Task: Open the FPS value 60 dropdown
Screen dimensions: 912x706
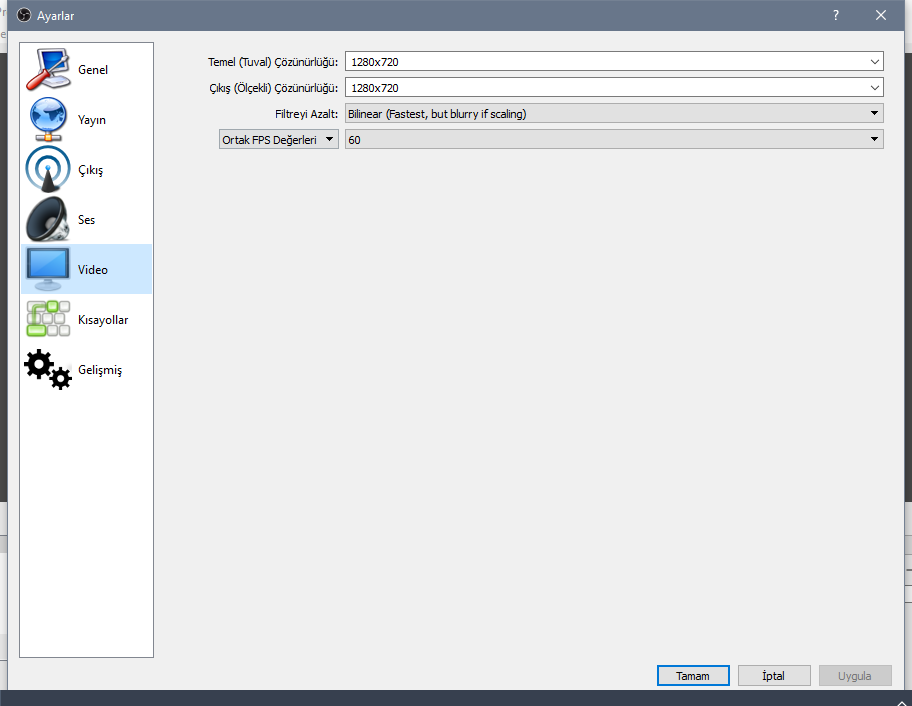Action: pos(614,140)
